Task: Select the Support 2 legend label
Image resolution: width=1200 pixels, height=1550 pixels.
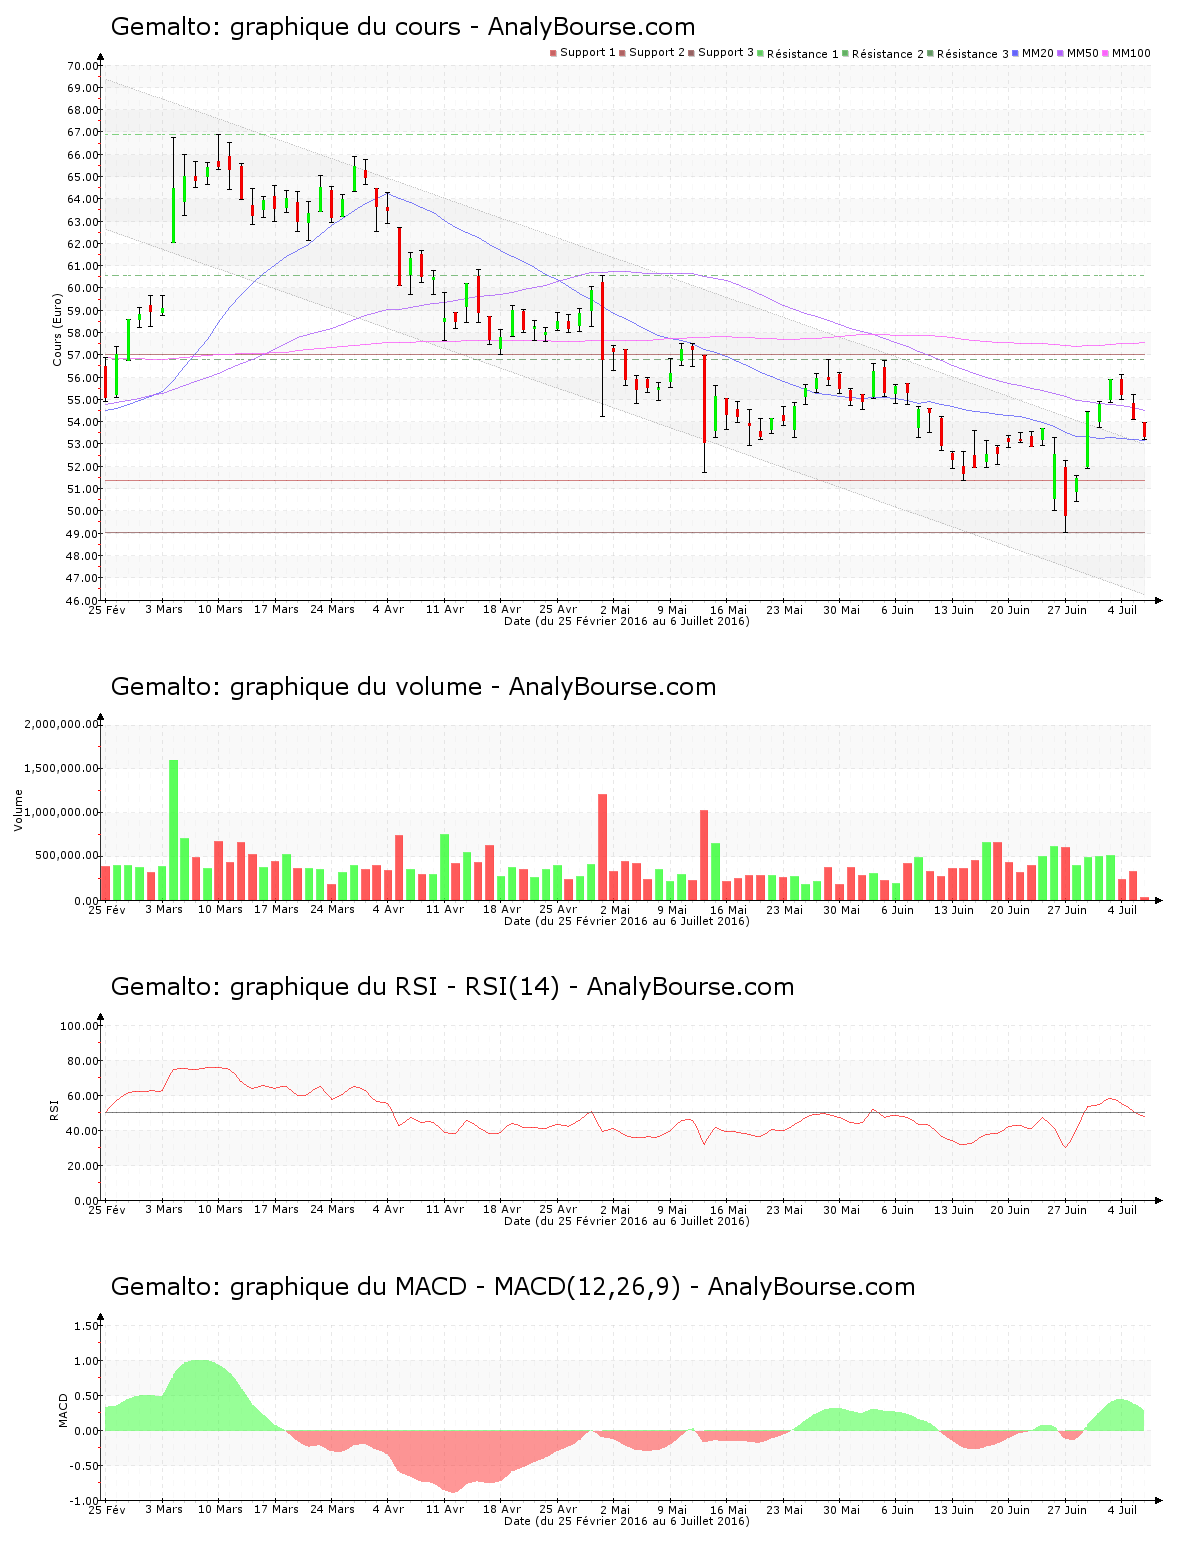Action: pyautogui.click(x=657, y=53)
